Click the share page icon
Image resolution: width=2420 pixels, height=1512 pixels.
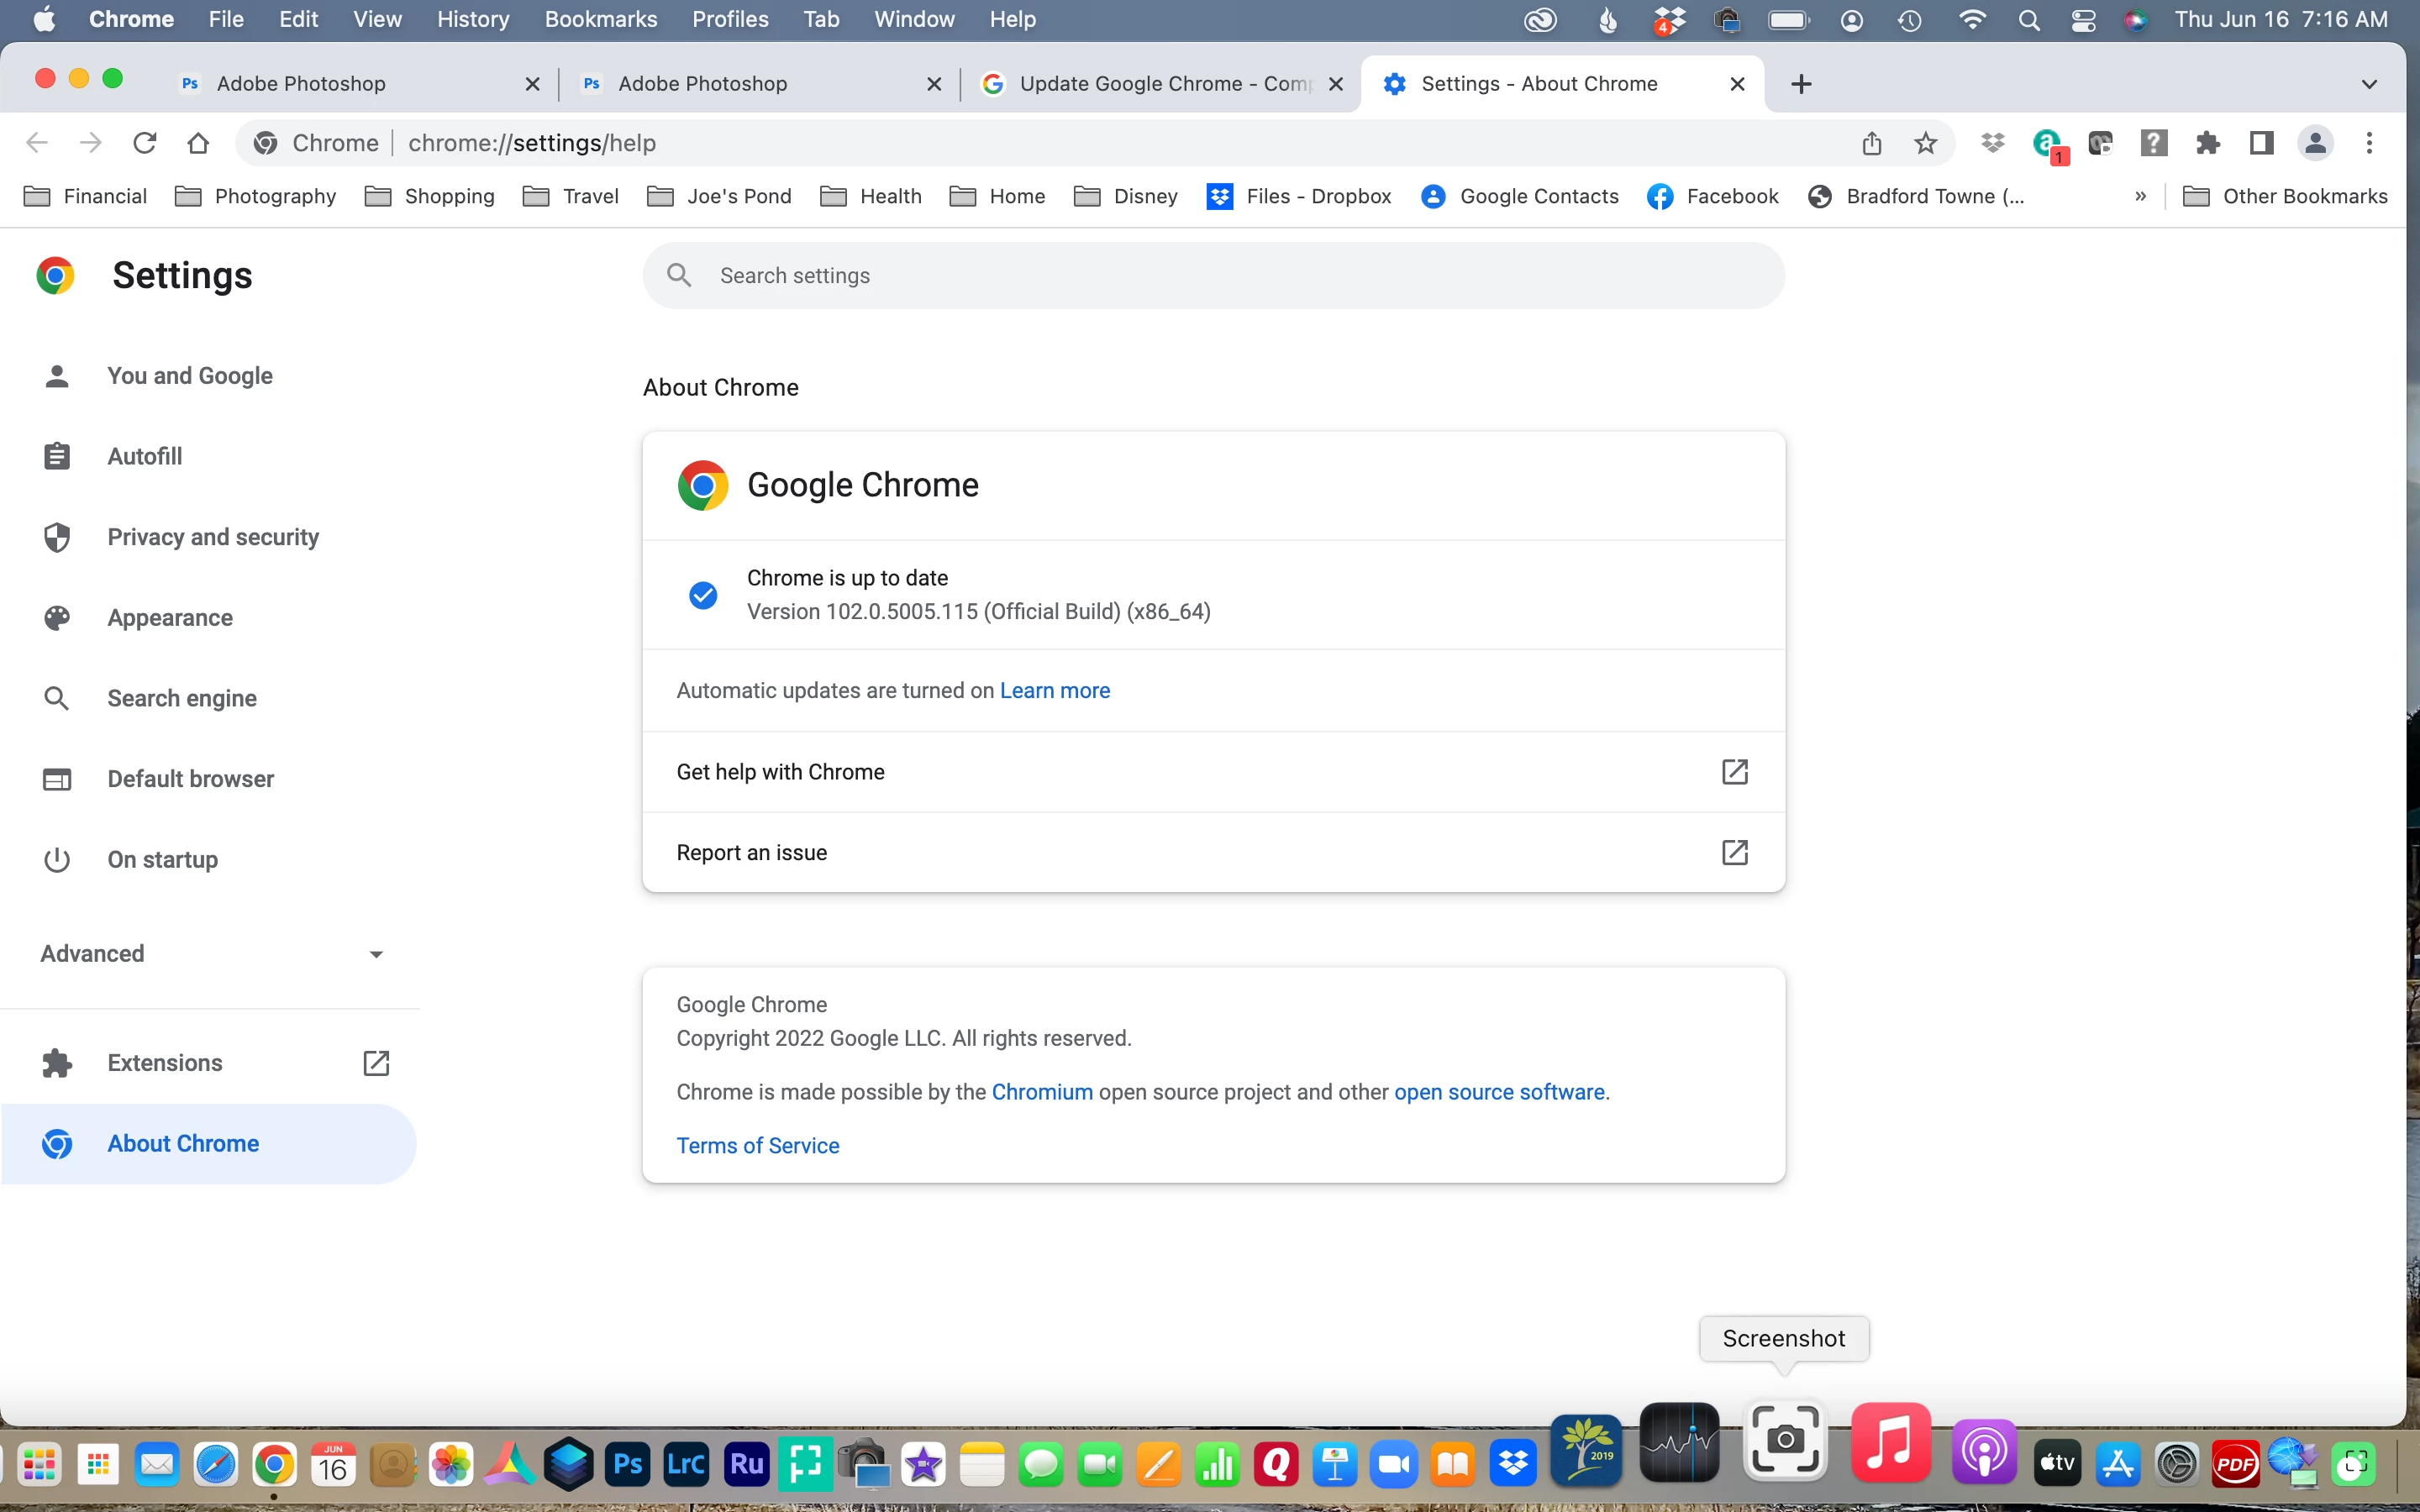(x=1871, y=143)
